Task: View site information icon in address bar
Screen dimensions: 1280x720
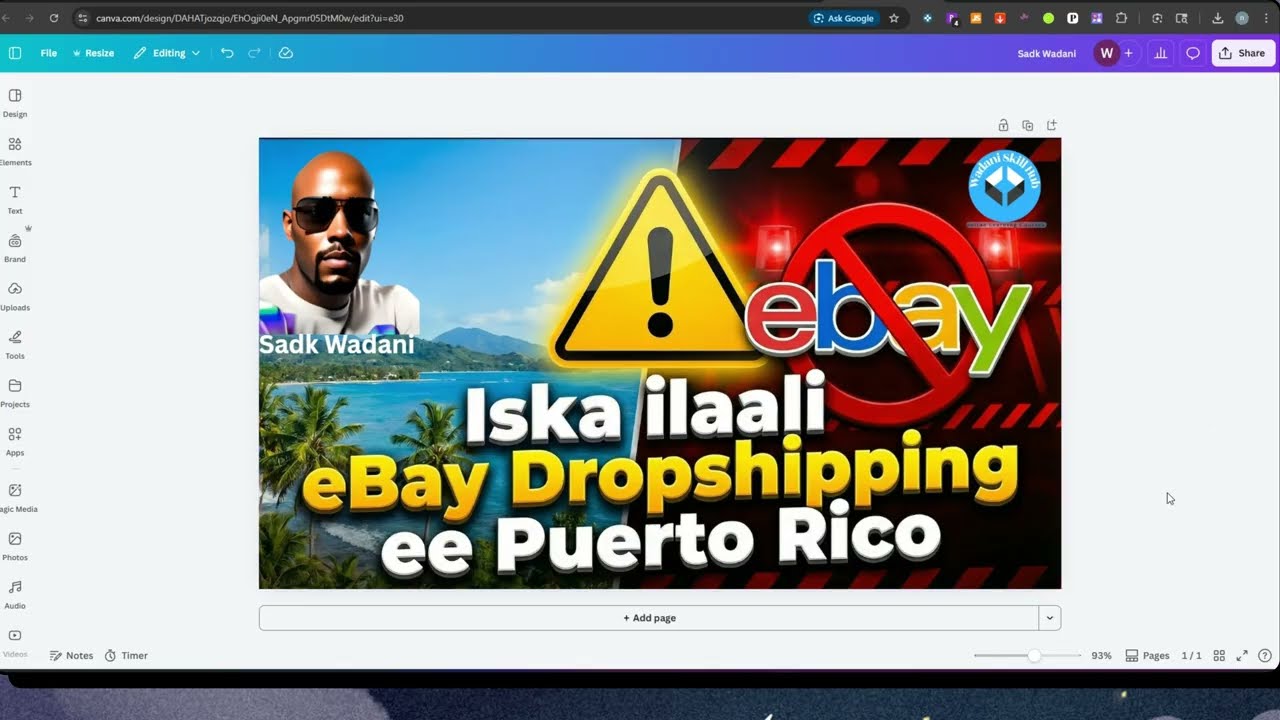Action: click(x=82, y=18)
